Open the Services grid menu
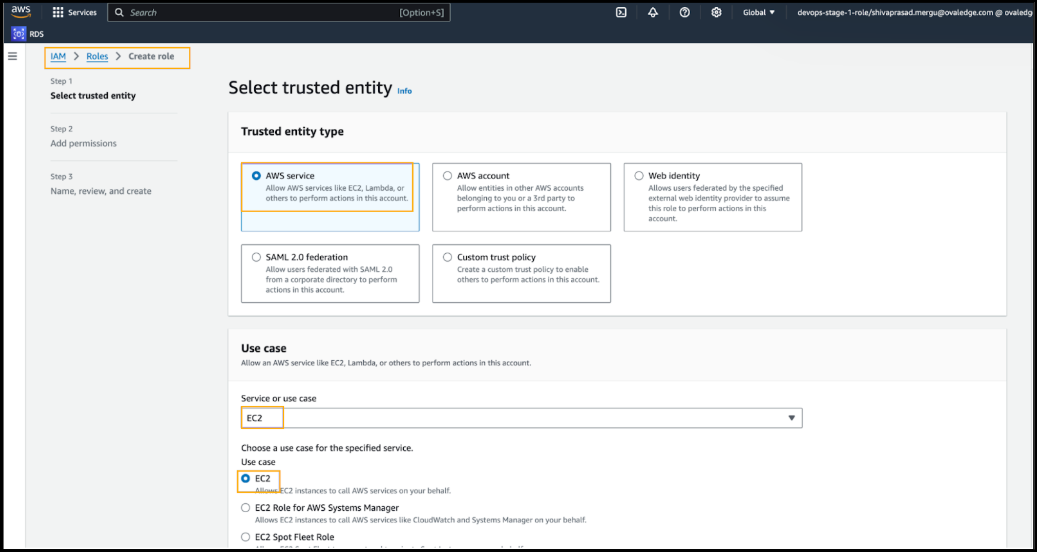 coord(58,13)
